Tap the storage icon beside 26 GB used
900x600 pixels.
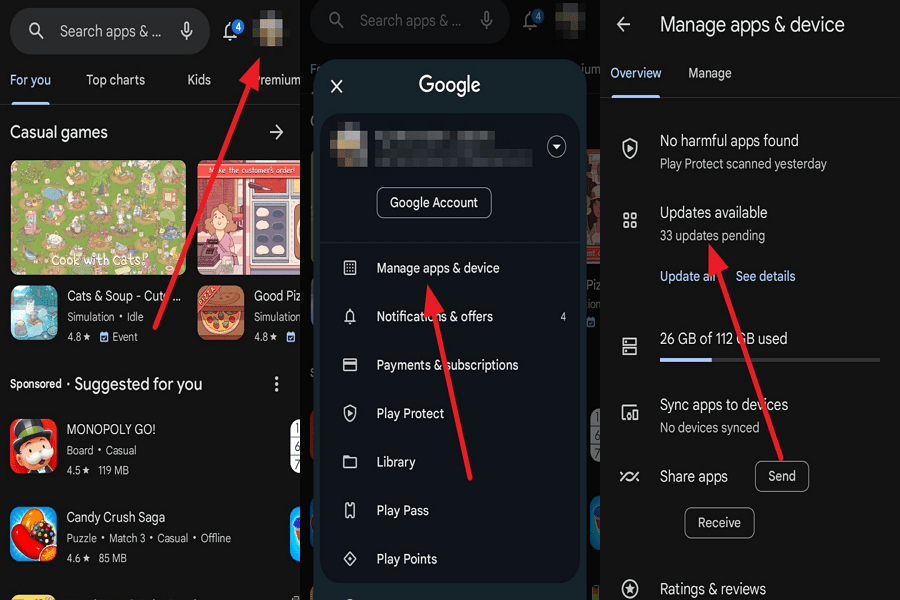(x=630, y=346)
